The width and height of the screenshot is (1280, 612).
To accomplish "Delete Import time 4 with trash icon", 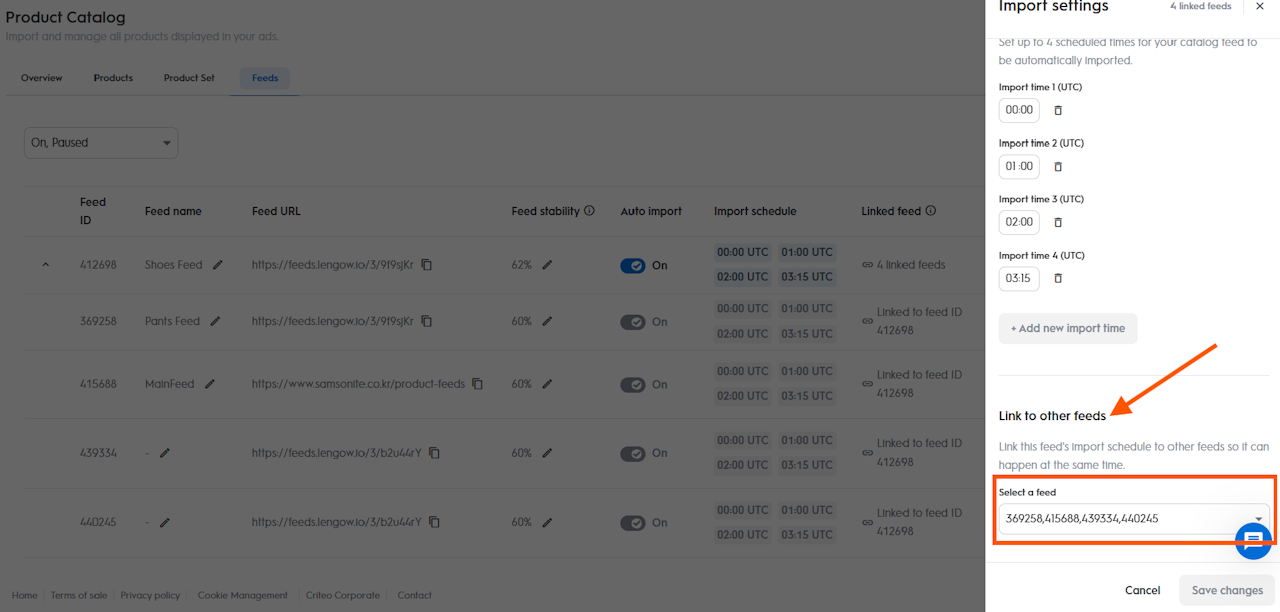I will pos(1058,278).
